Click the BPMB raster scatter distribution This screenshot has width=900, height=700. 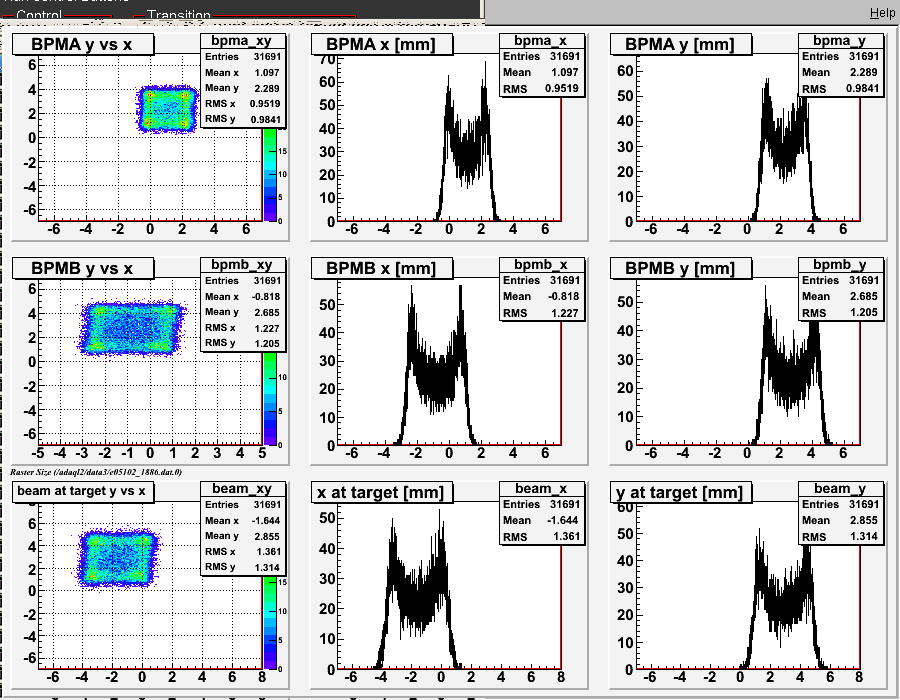pyautogui.click(x=131, y=329)
